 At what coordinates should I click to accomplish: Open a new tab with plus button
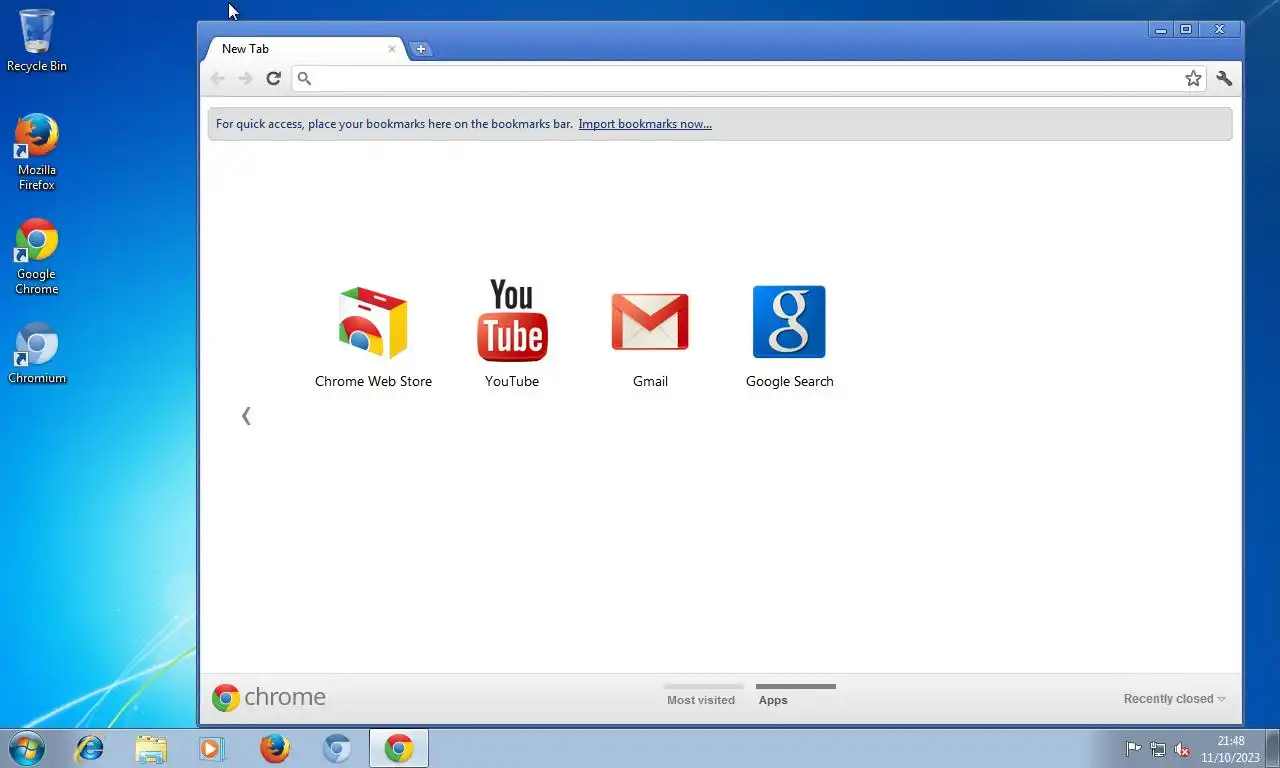(x=421, y=49)
